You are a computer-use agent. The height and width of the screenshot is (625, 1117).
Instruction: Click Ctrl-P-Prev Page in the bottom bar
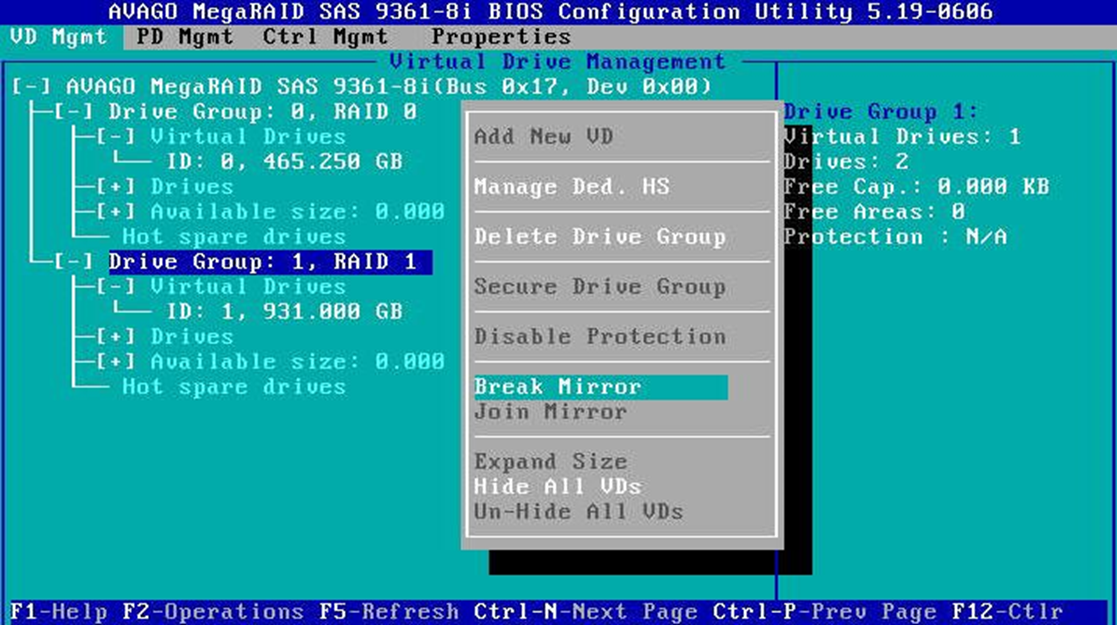pyautogui.click(x=825, y=611)
